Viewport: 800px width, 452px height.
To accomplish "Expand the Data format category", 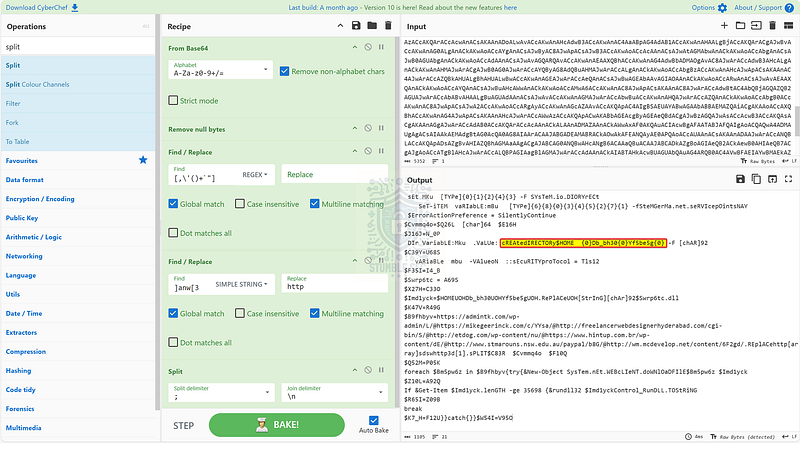I will coord(78,180).
